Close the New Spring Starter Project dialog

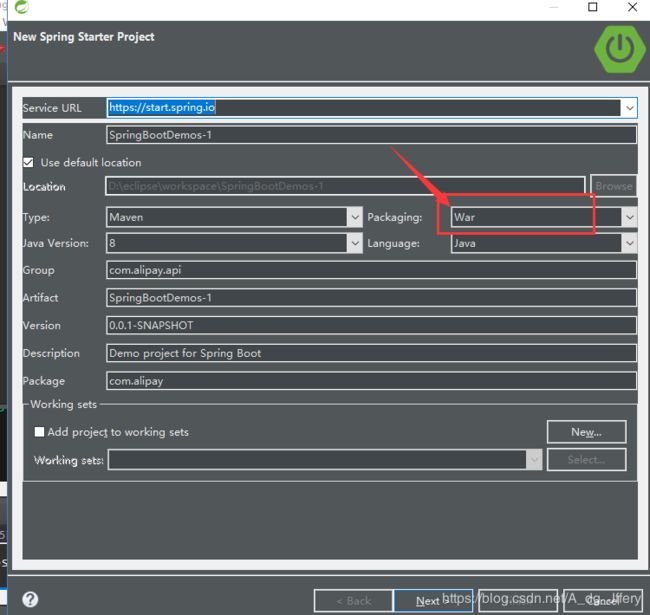(x=633, y=7)
